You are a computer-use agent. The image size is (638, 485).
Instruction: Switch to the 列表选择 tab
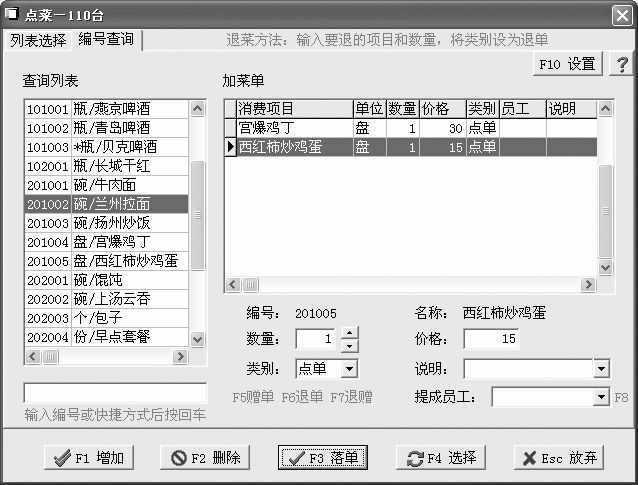38,40
